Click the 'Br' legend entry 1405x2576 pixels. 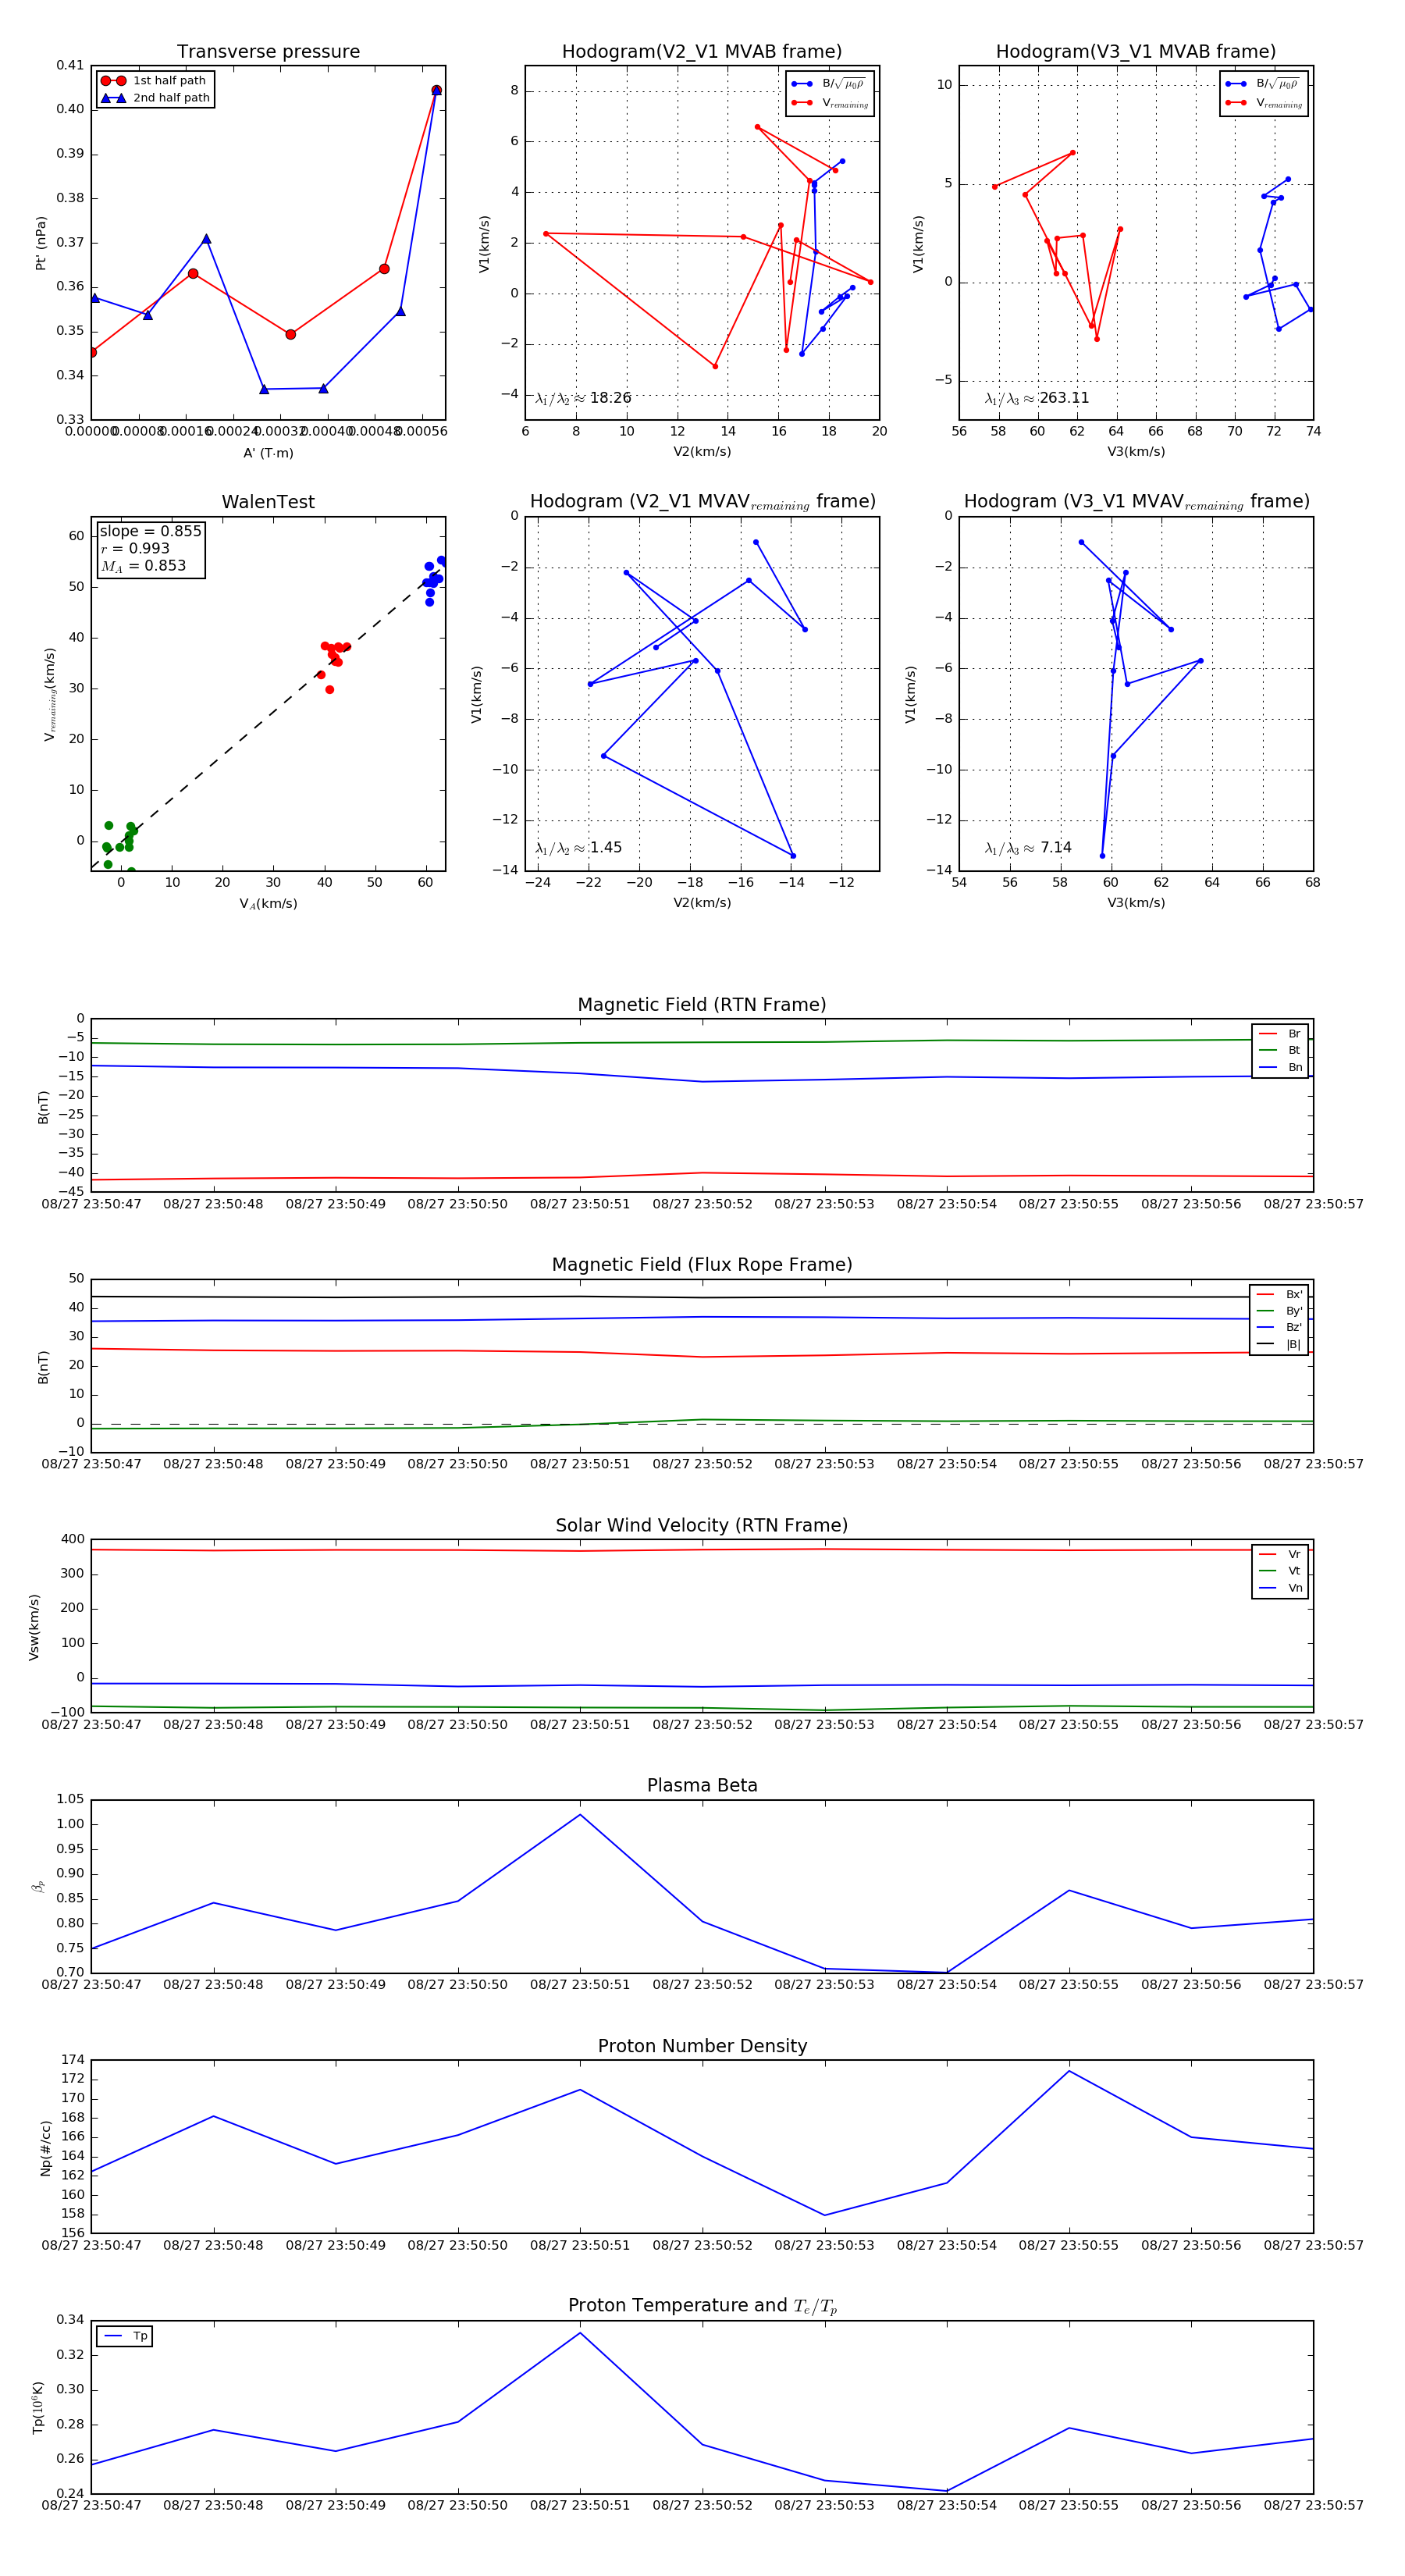tap(1280, 1034)
